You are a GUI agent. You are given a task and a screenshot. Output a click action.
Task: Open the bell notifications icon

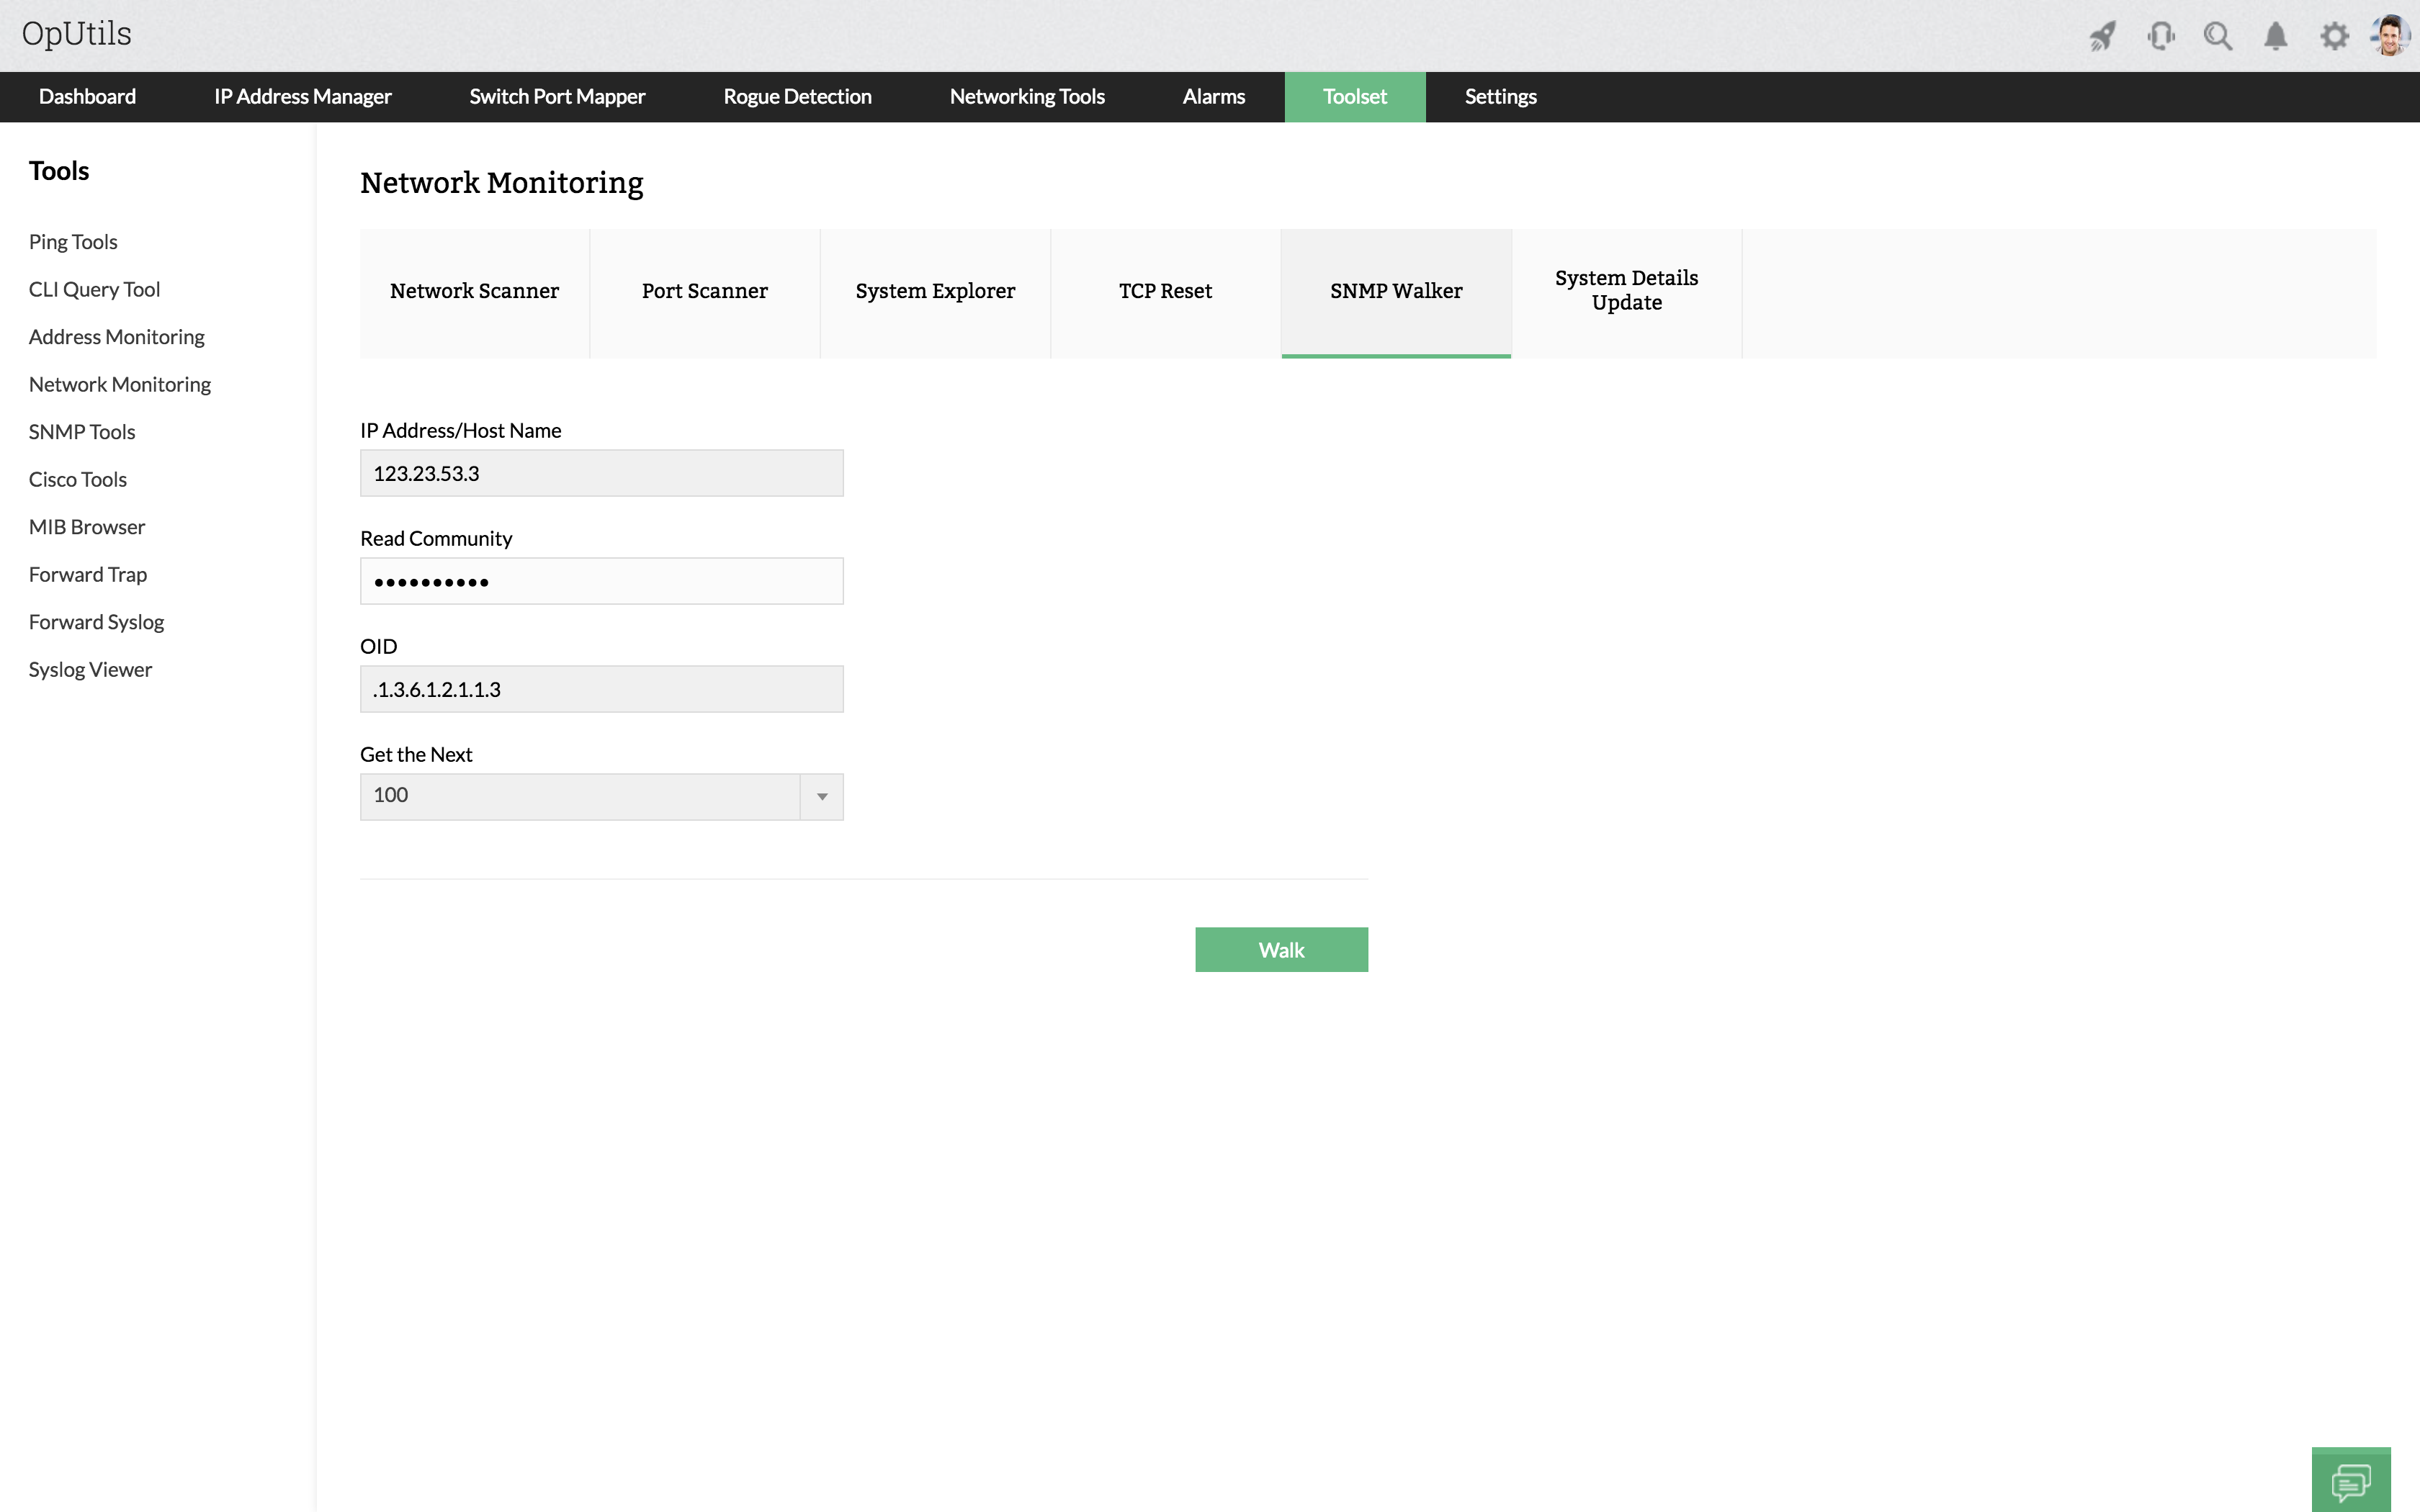pyautogui.click(x=2276, y=36)
